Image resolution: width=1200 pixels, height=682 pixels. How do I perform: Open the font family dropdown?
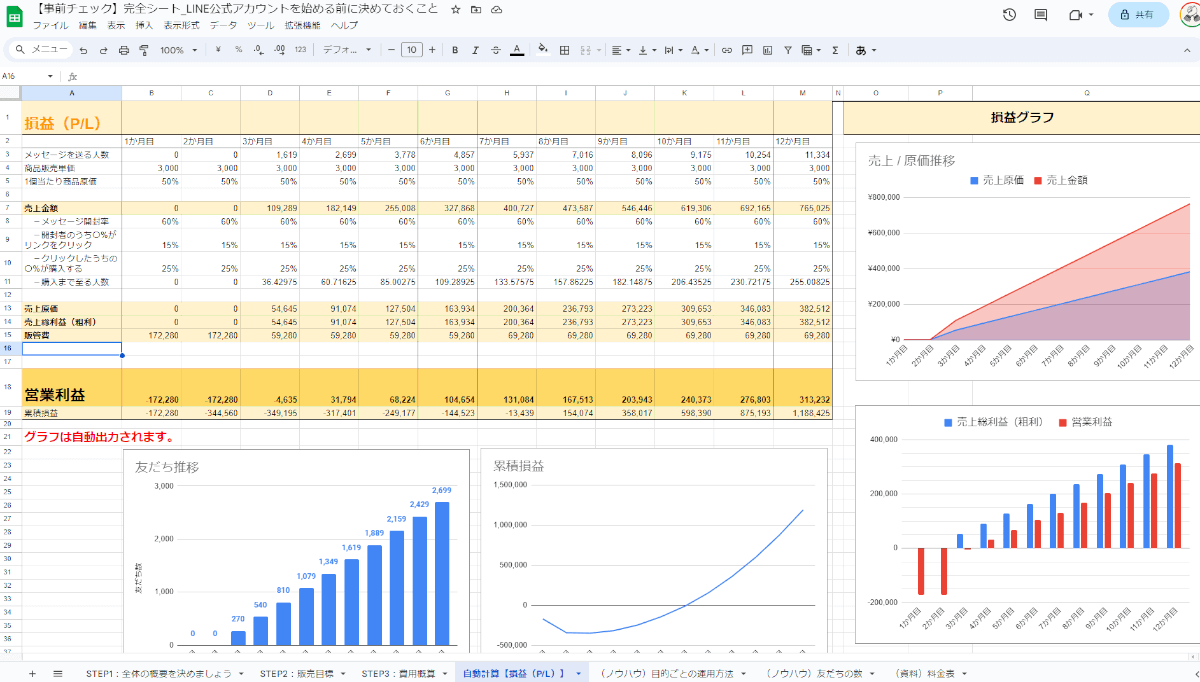coord(346,50)
